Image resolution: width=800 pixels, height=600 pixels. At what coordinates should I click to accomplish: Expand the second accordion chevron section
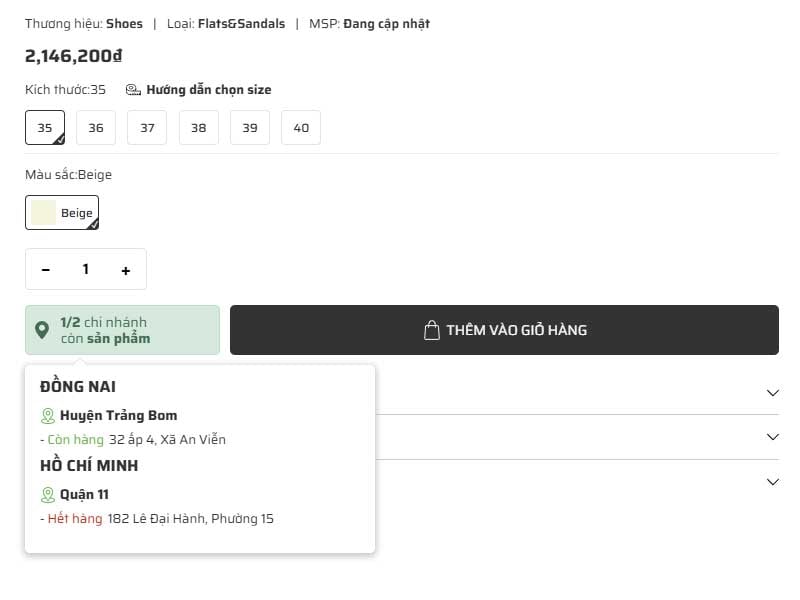coord(772,437)
